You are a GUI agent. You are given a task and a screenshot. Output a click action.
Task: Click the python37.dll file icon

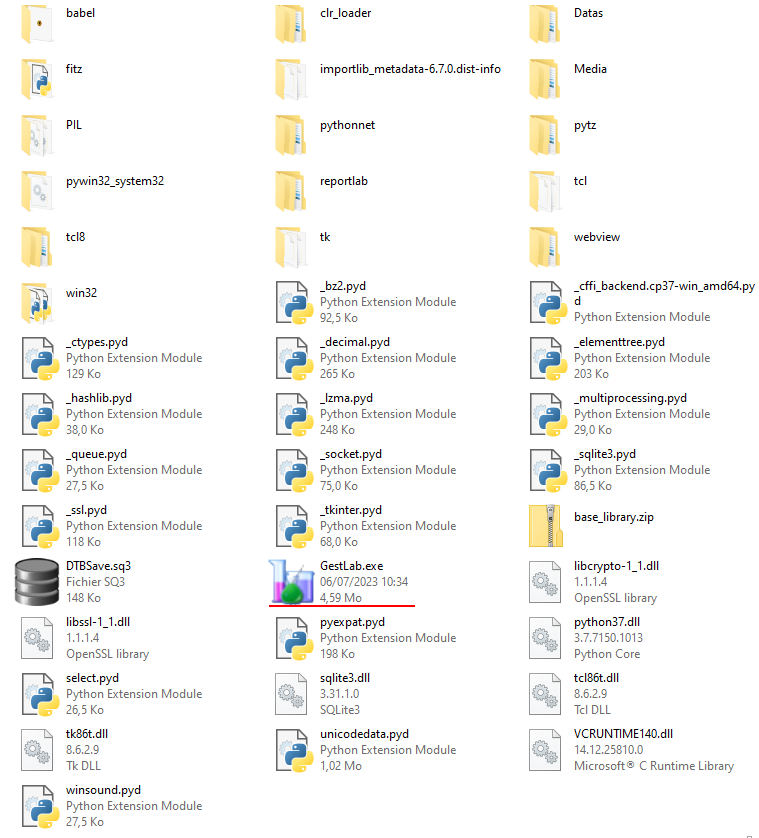pos(546,638)
